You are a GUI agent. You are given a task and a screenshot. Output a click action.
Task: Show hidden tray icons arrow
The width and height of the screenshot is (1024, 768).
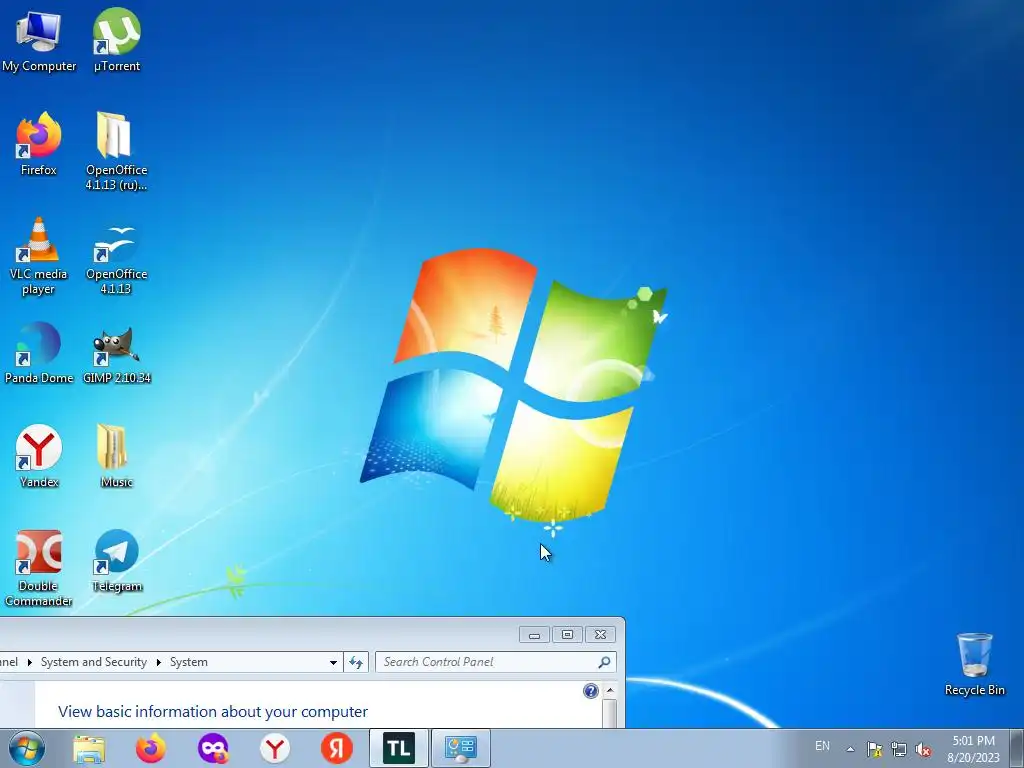pyautogui.click(x=850, y=749)
